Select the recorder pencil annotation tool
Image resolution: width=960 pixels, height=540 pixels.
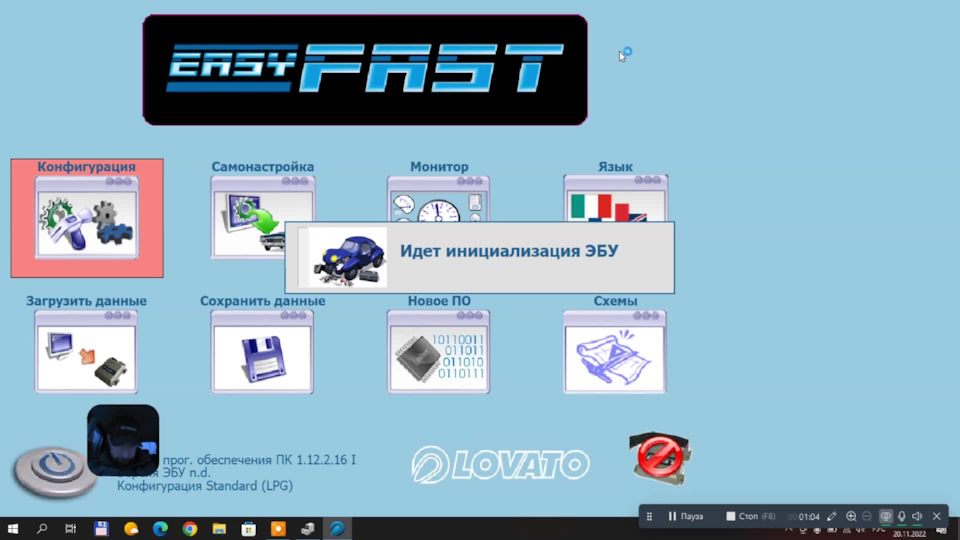coord(831,516)
